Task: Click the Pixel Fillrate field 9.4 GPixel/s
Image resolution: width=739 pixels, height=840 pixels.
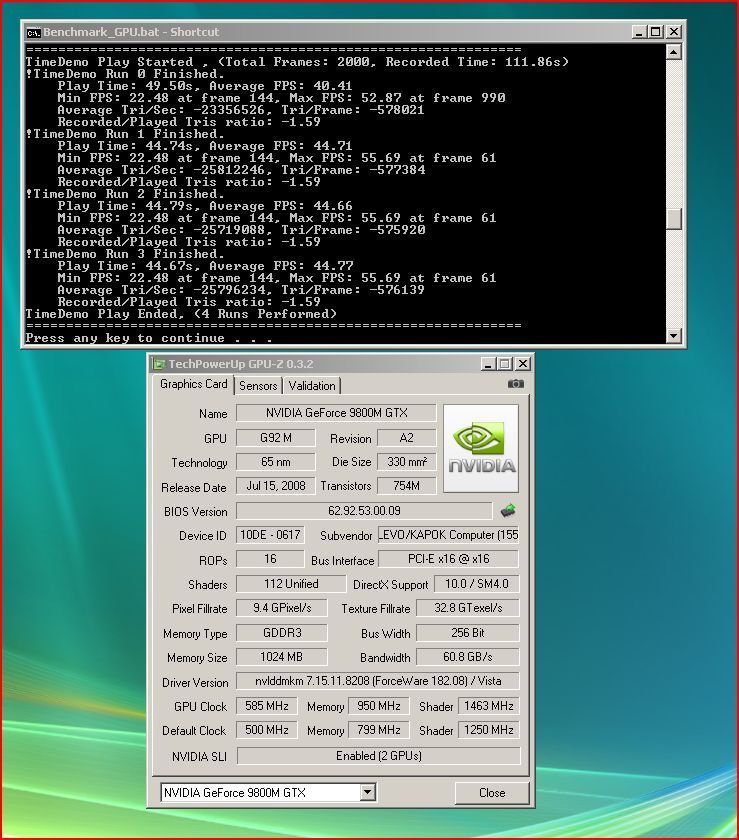Action: [282, 608]
